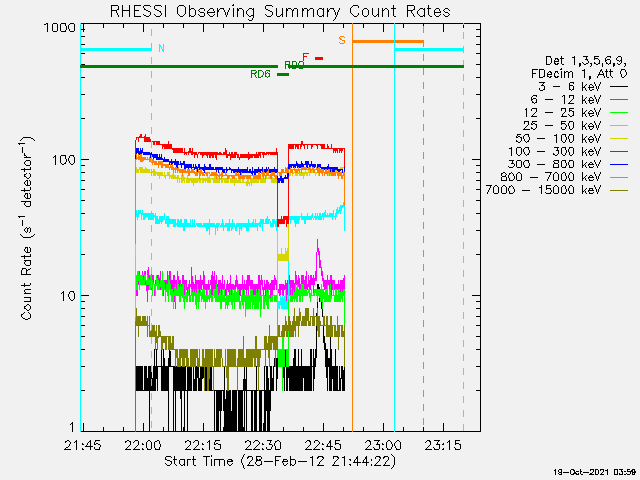This screenshot has height=480, width=640.
Task: Click the '19-Oct-2021 03:59' timestamp
Action: [595, 472]
